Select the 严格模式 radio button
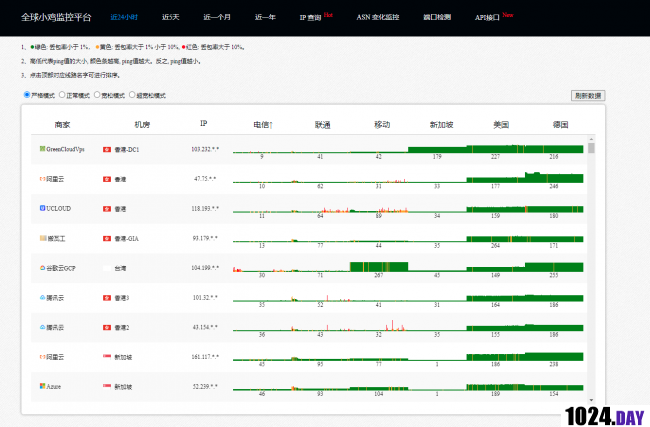Viewport: 650px width, 427px height. click(27, 95)
